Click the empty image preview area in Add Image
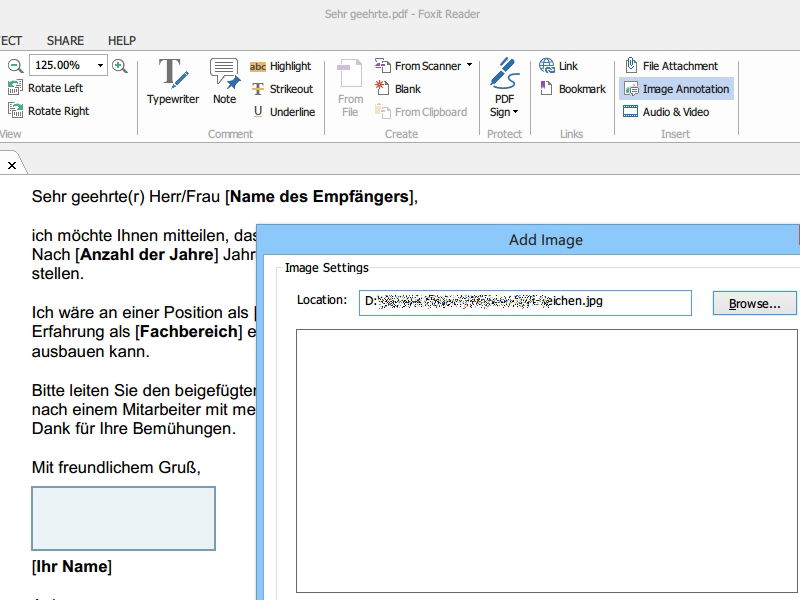Screen dimensions: 800x600 [x=546, y=461]
